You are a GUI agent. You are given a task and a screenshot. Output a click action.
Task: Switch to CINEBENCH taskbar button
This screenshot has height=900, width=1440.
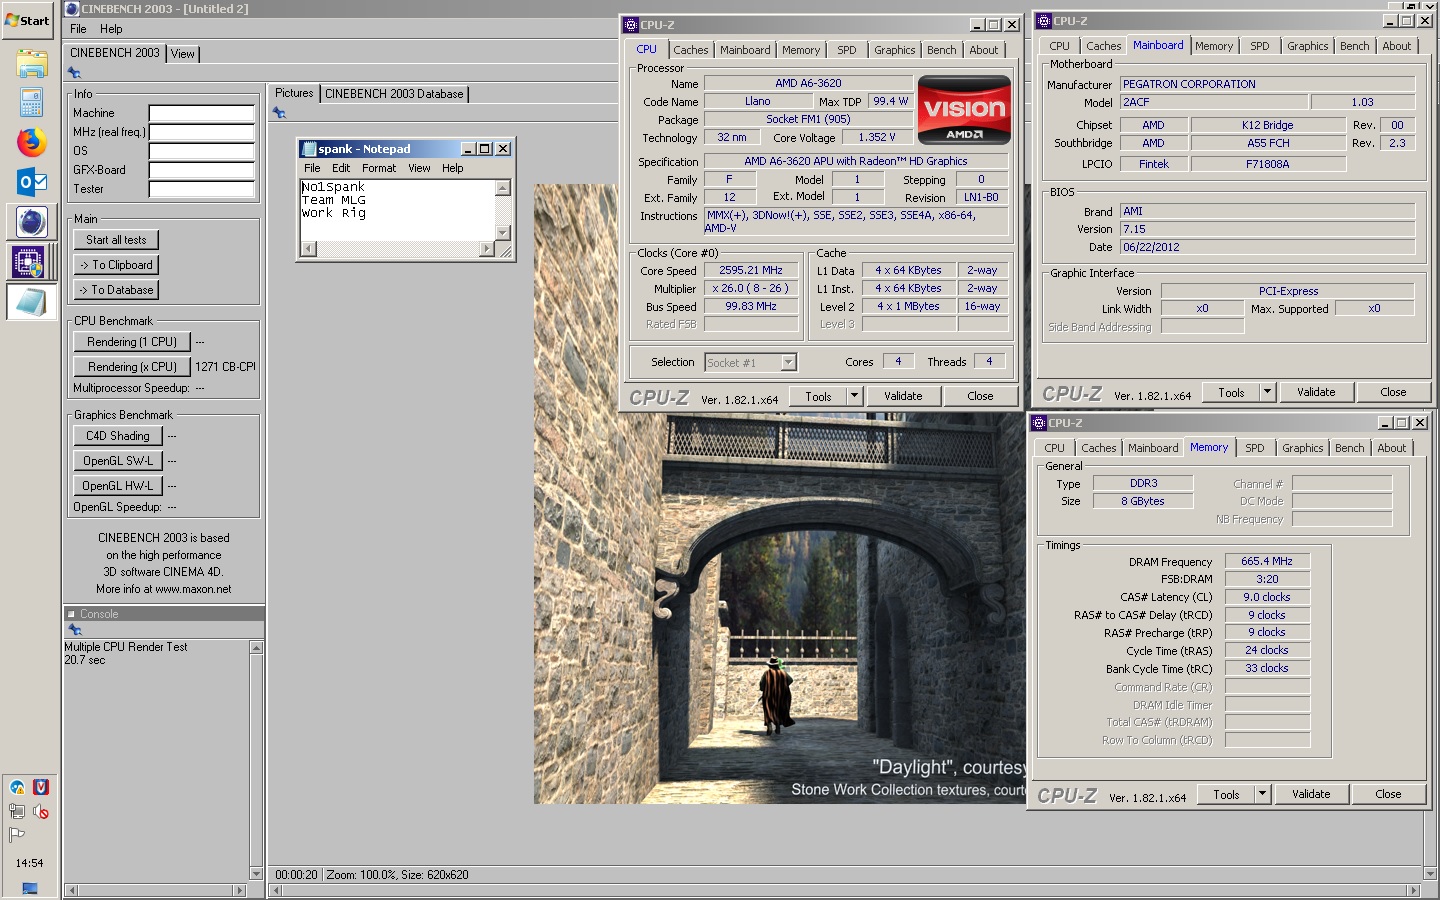click(31, 222)
